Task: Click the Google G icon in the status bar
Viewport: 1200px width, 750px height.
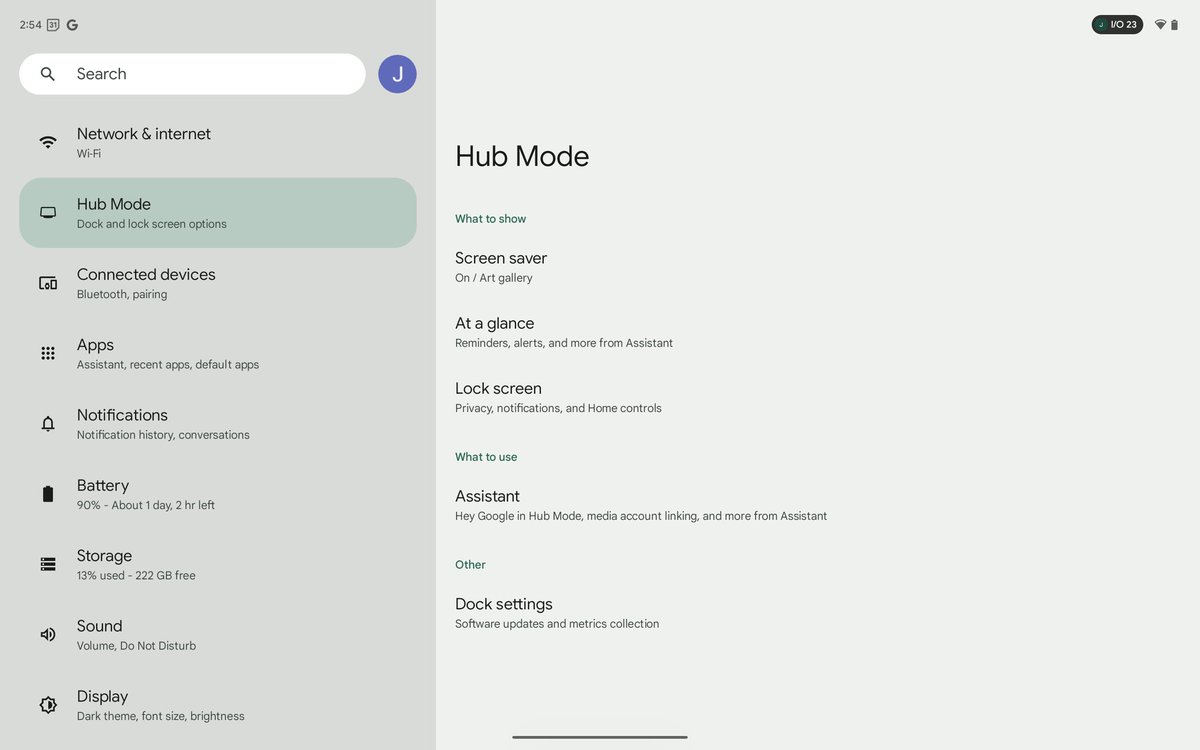Action: 71,23
